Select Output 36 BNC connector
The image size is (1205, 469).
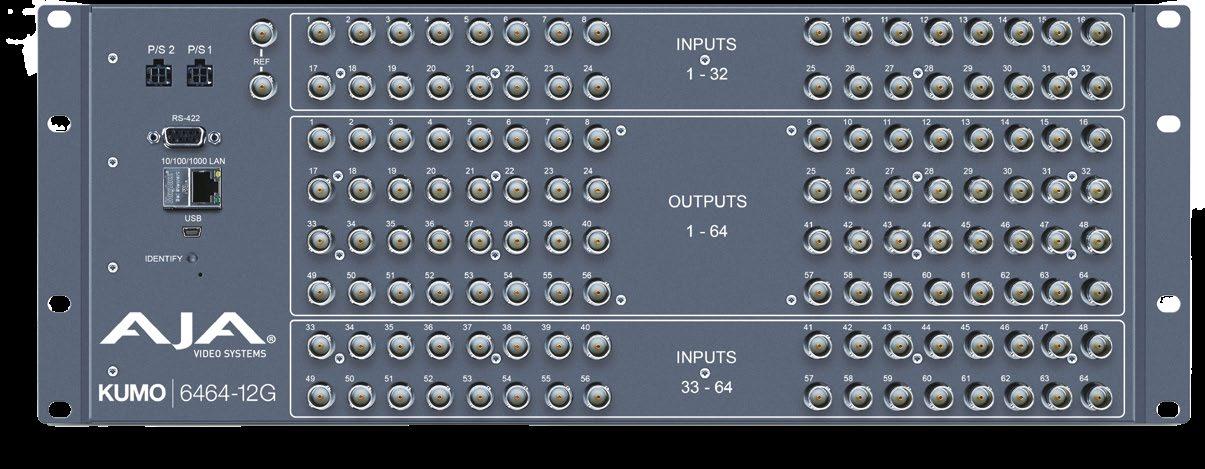click(x=439, y=240)
